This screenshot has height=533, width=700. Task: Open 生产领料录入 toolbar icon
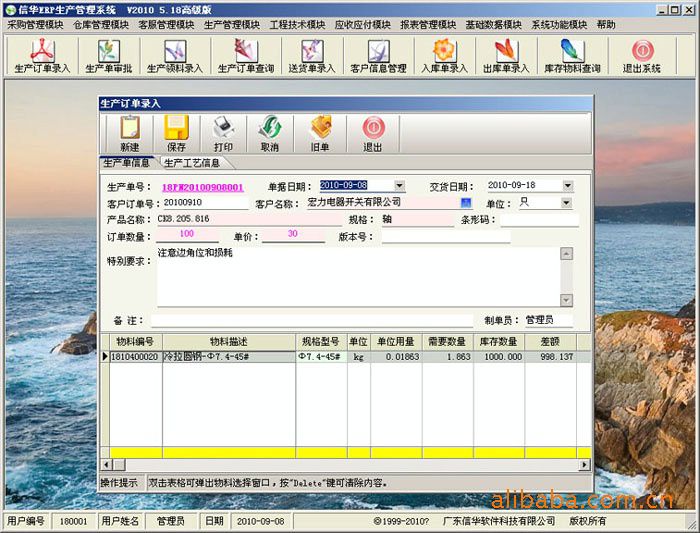point(175,56)
